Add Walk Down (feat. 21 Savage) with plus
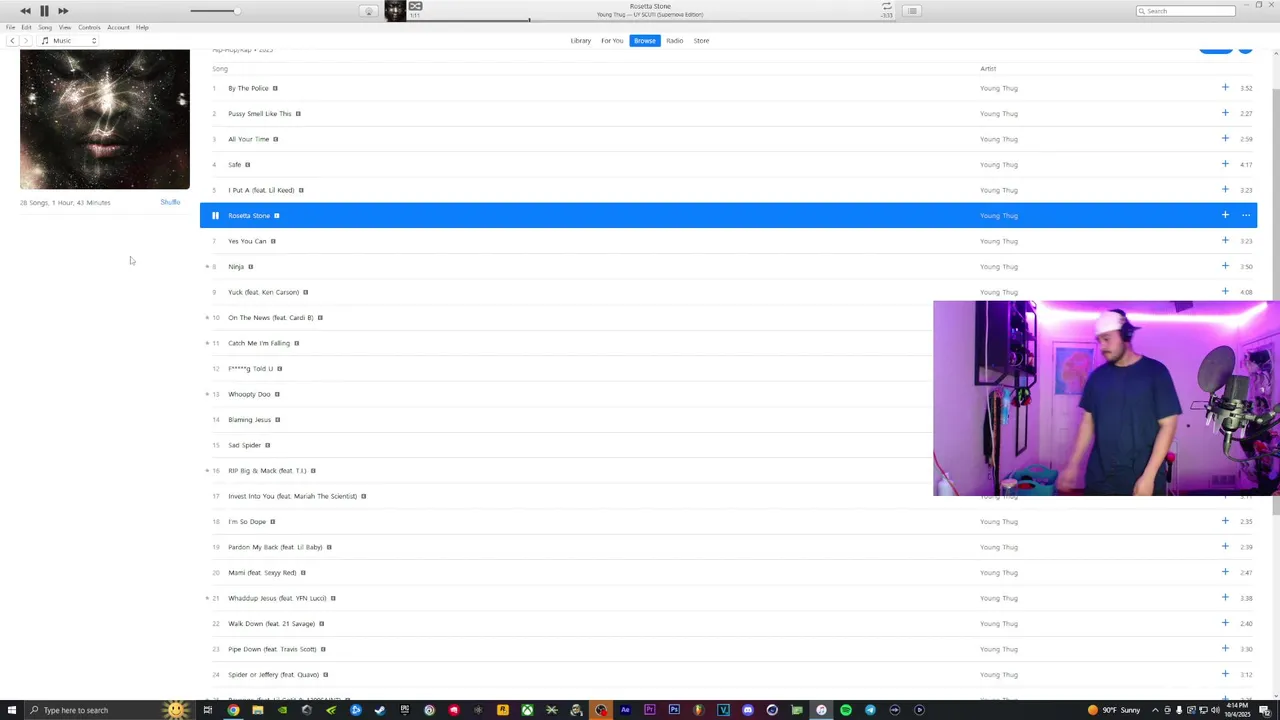The height and width of the screenshot is (720, 1280). pyautogui.click(x=1225, y=623)
